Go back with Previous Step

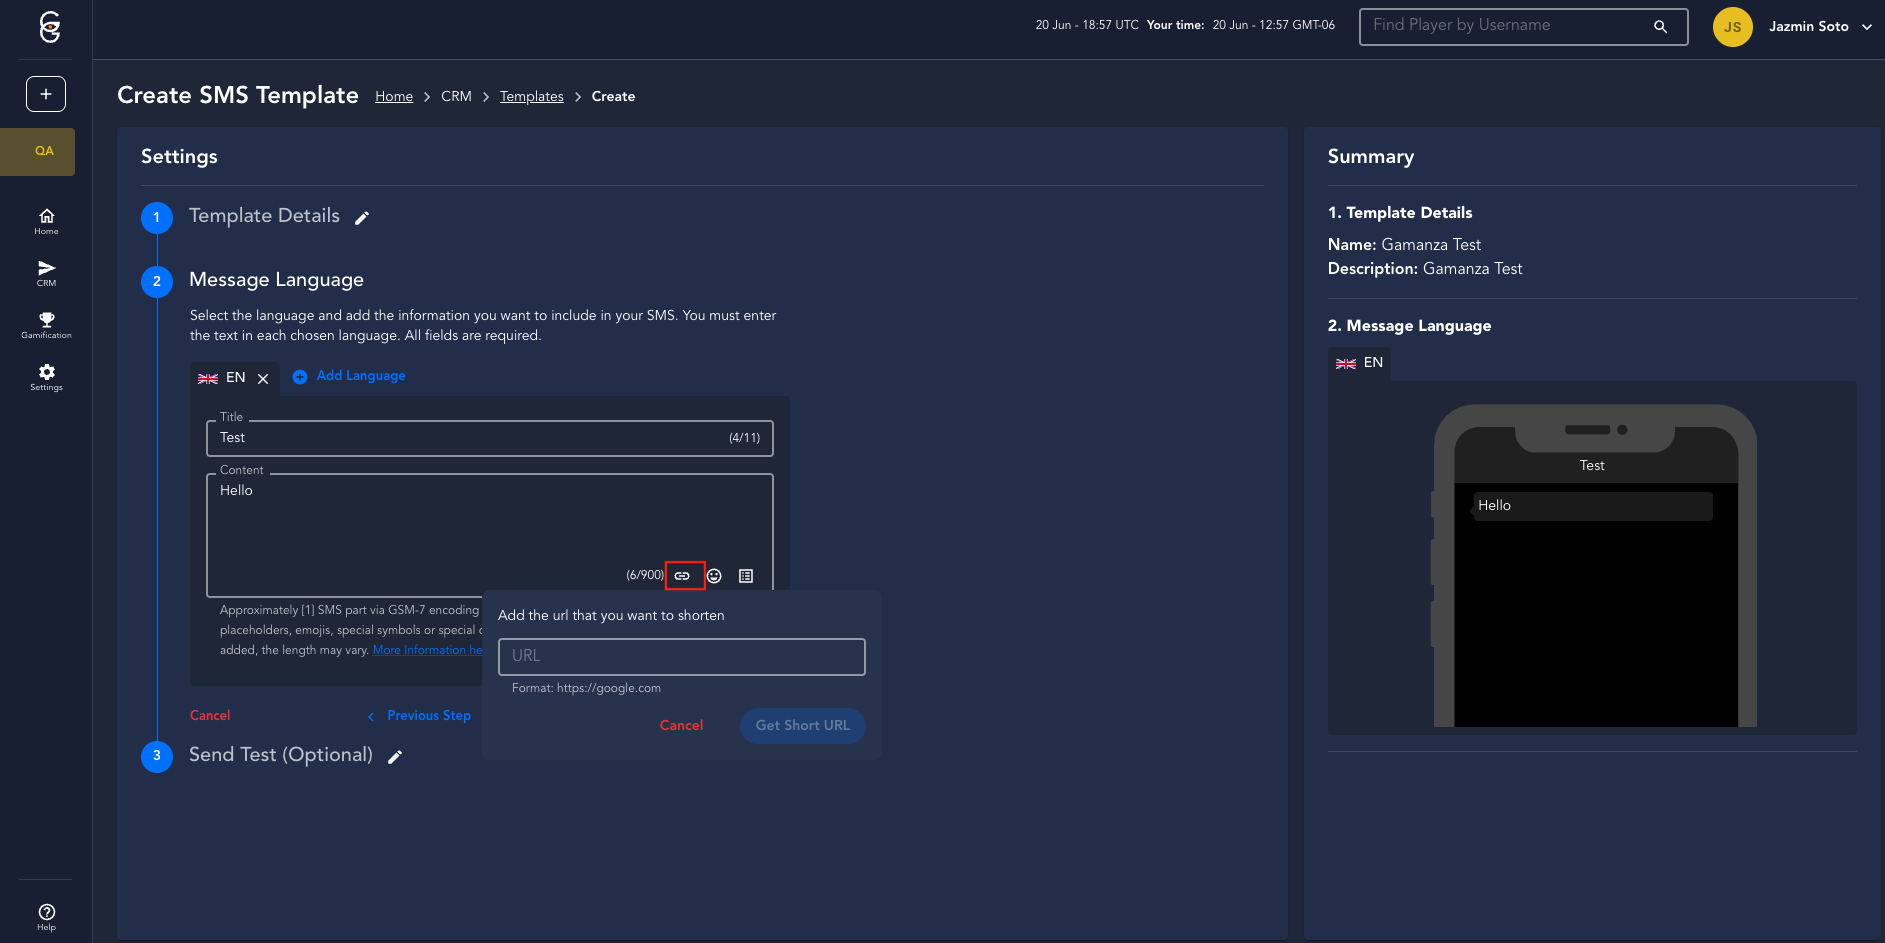[420, 716]
